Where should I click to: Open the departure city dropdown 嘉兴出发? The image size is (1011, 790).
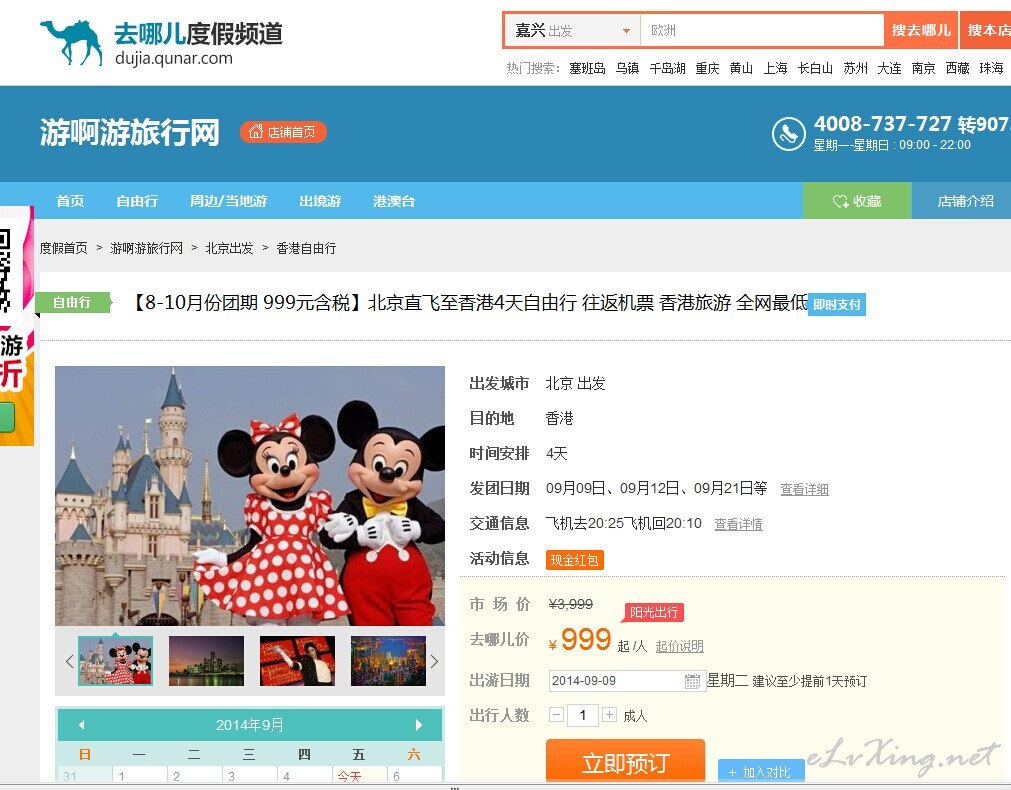[572, 30]
